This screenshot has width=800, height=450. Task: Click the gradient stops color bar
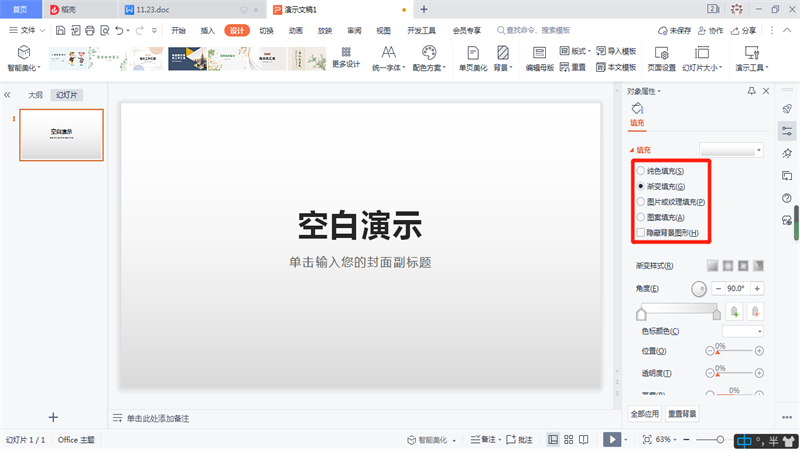click(679, 308)
